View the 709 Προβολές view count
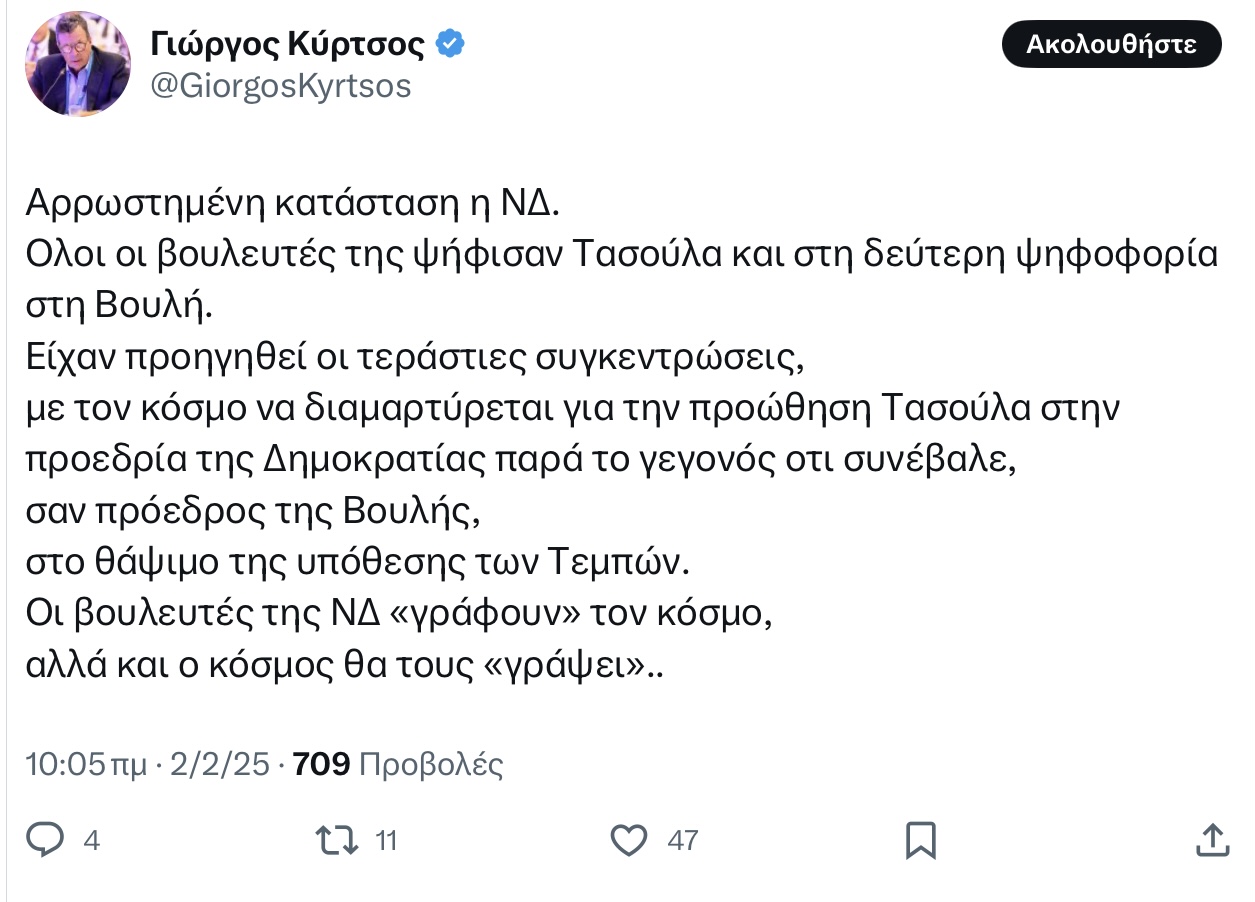 point(398,765)
